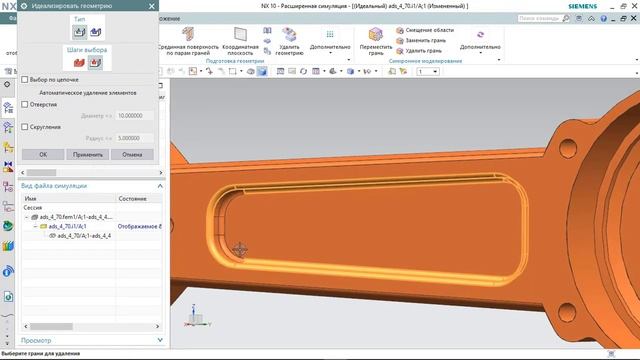Click command search input field
Image resolution: width=640 pixels, height=360 pixels.
(x=540, y=19)
